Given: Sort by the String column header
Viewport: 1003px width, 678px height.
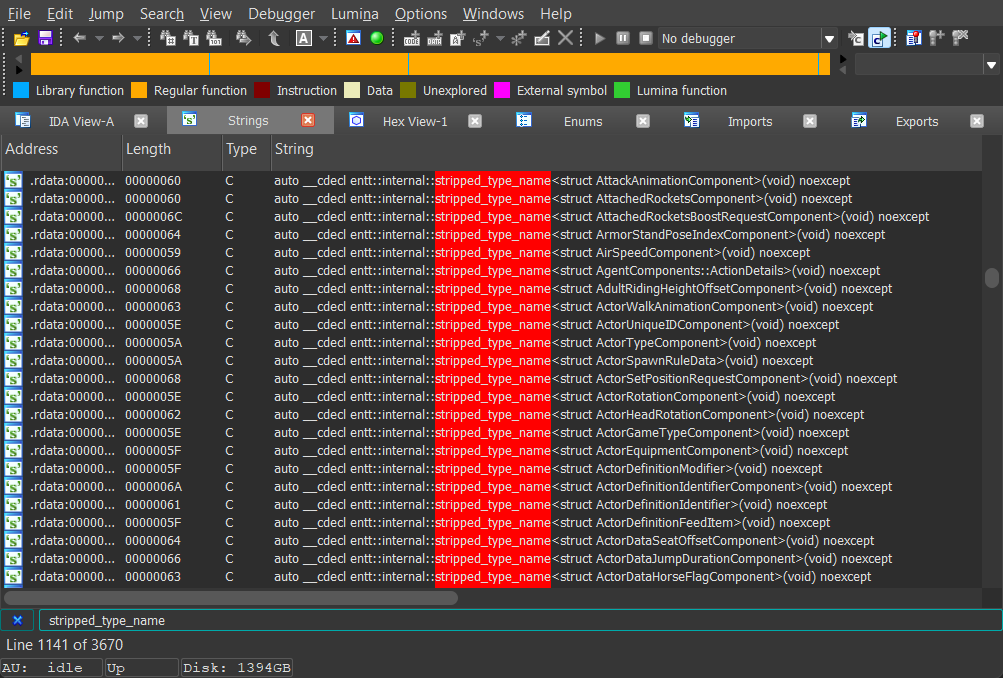Looking at the screenshot, I should (x=626, y=149).
